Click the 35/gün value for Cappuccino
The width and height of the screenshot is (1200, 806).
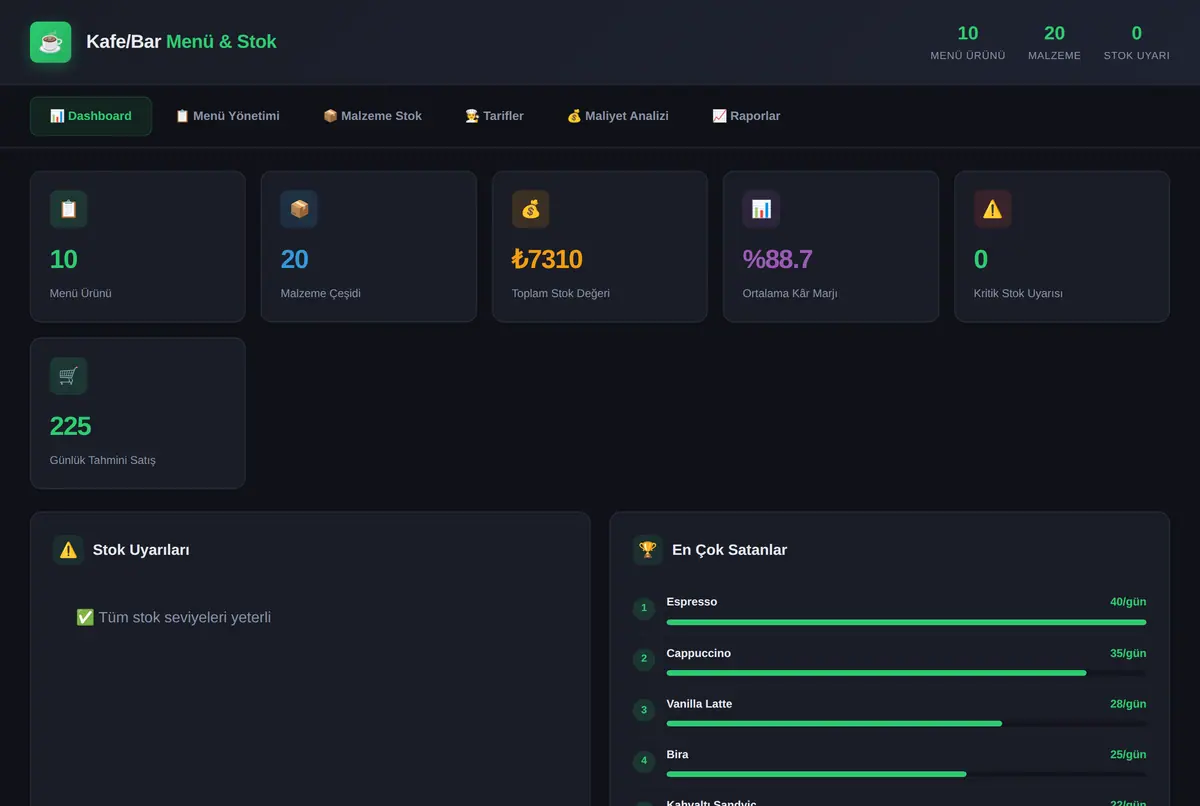pyautogui.click(x=1128, y=653)
